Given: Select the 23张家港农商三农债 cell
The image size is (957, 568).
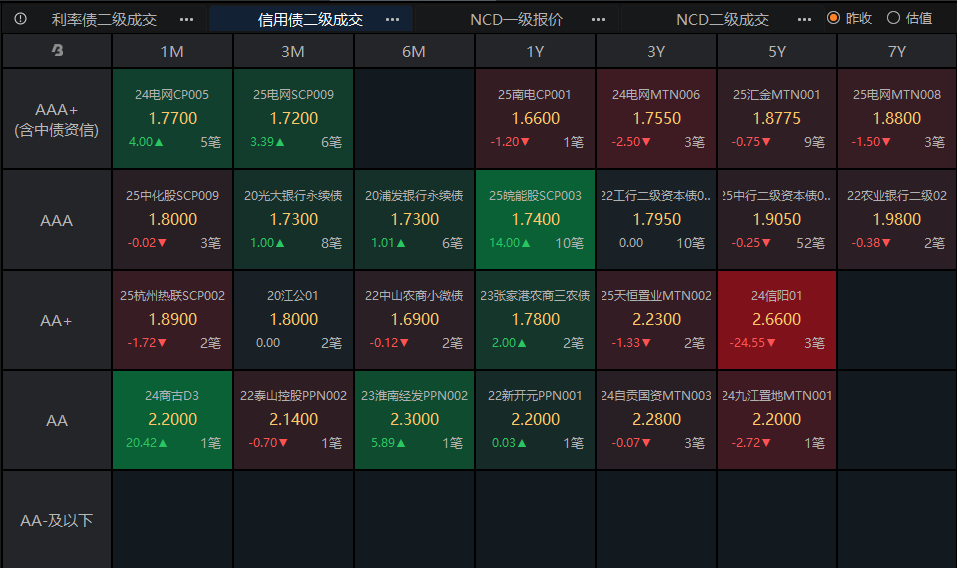Looking at the screenshot, I should 535,320.
